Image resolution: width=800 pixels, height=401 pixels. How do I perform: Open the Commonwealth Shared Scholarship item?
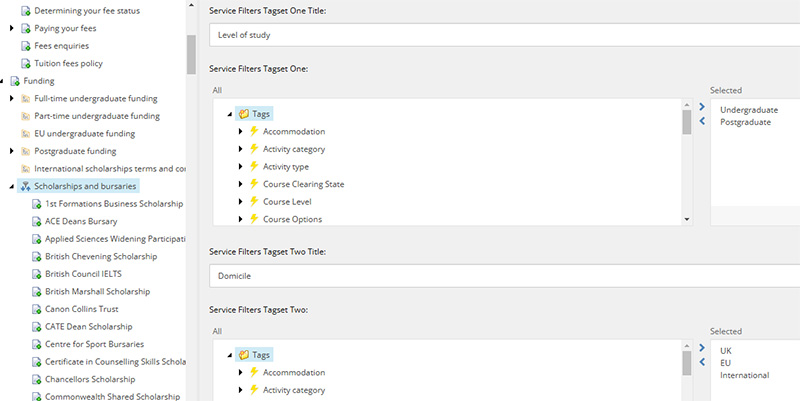pos(112,397)
